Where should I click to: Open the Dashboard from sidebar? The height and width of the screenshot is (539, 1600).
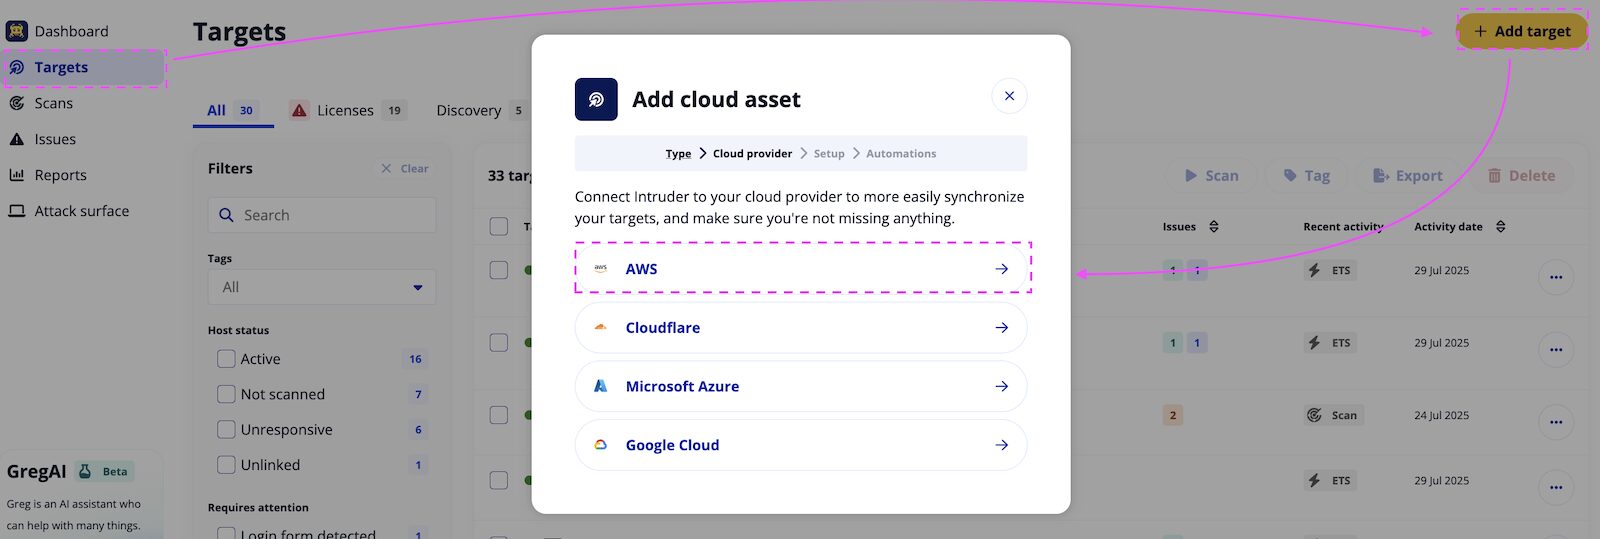(70, 31)
